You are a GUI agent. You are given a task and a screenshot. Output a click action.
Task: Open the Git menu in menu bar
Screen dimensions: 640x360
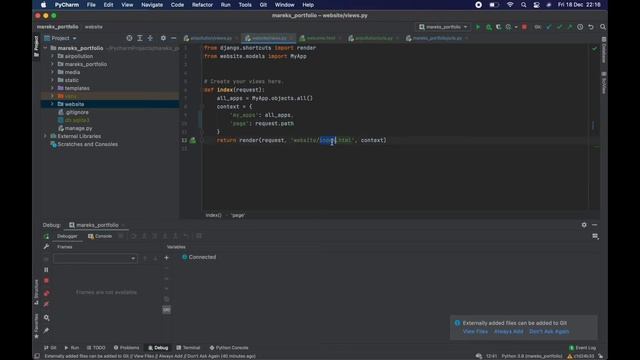pos(263,5)
